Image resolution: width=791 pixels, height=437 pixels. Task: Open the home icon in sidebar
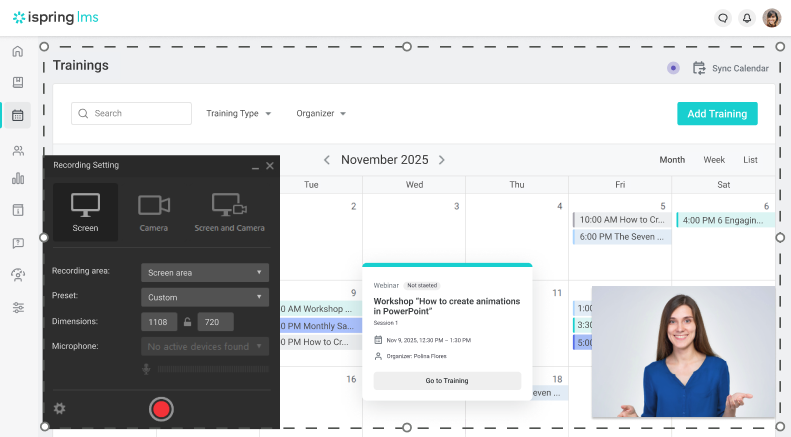18,51
